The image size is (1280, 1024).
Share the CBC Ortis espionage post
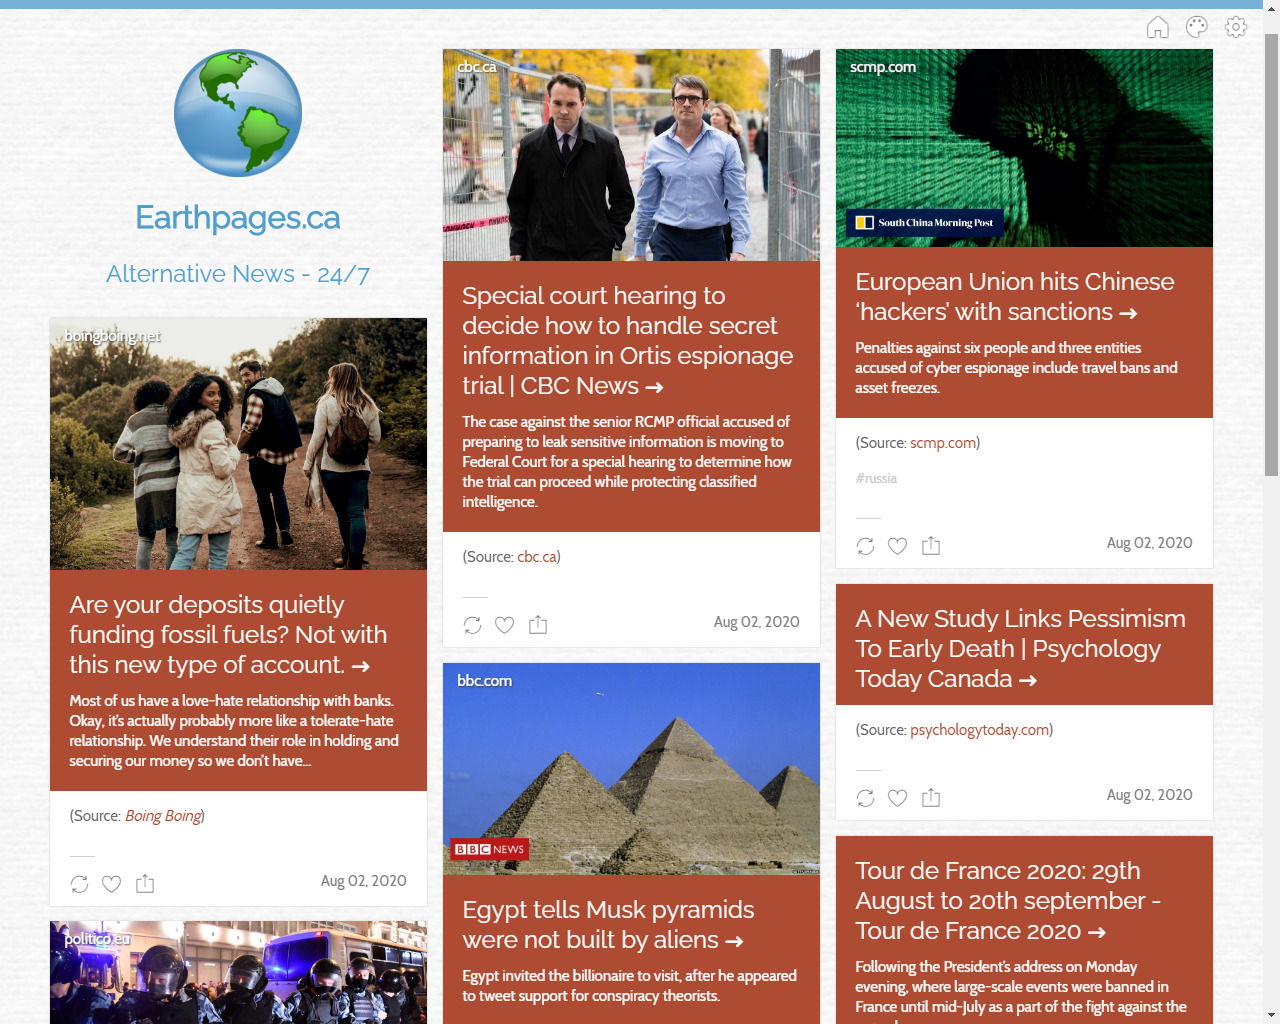[538, 625]
